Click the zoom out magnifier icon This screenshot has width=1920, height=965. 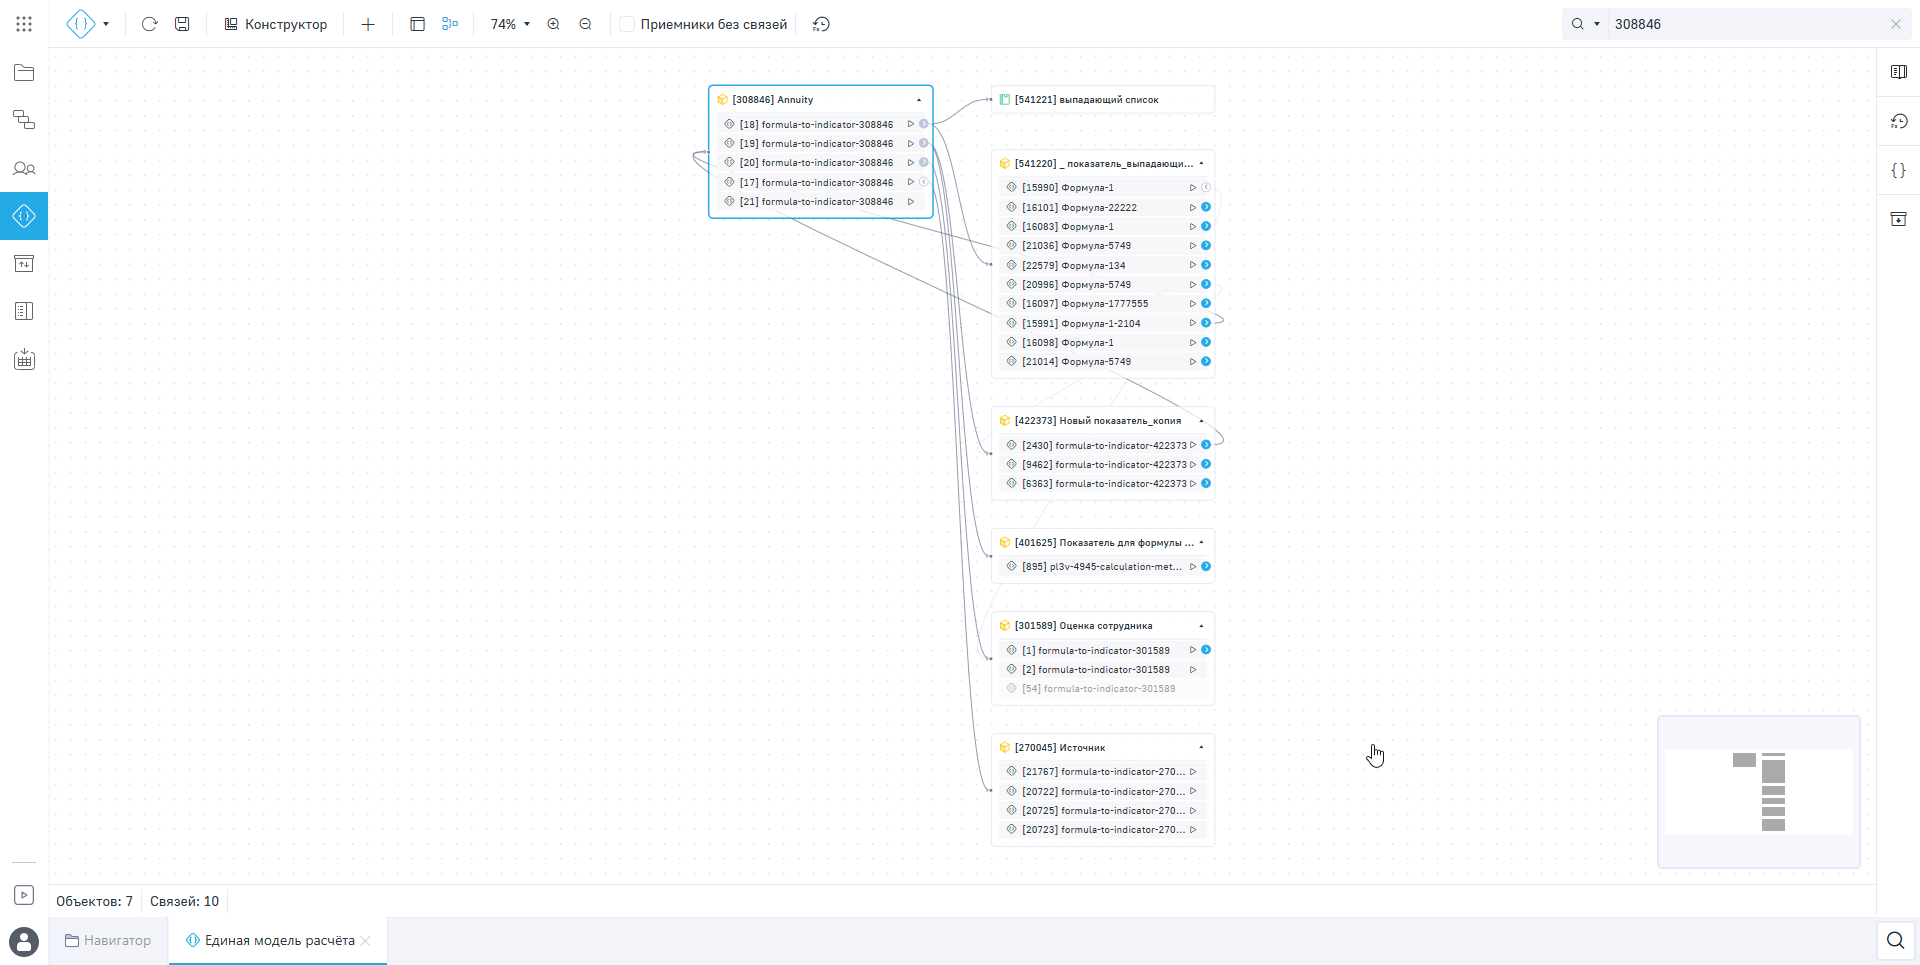586,24
